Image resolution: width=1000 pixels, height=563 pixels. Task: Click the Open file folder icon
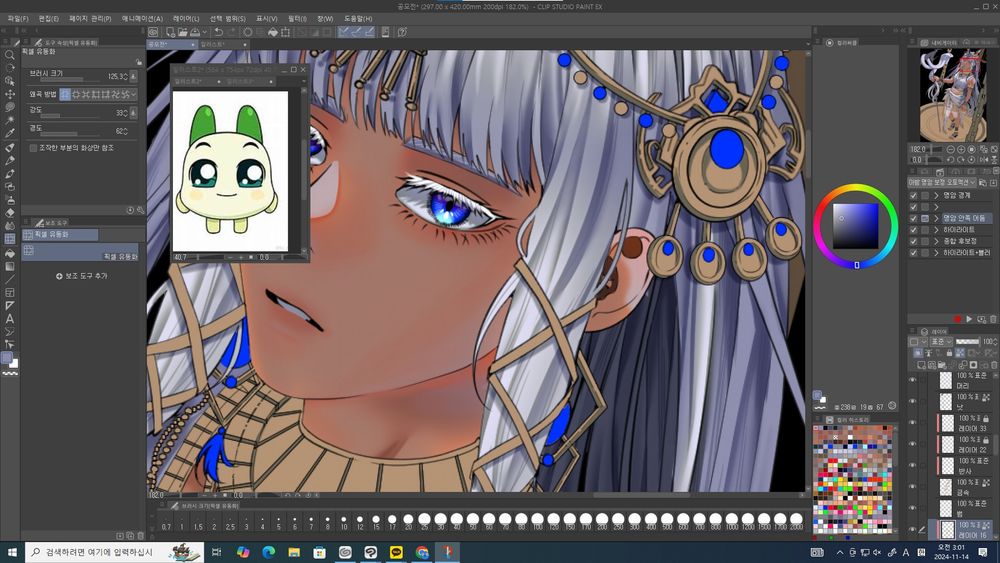[182, 32]
